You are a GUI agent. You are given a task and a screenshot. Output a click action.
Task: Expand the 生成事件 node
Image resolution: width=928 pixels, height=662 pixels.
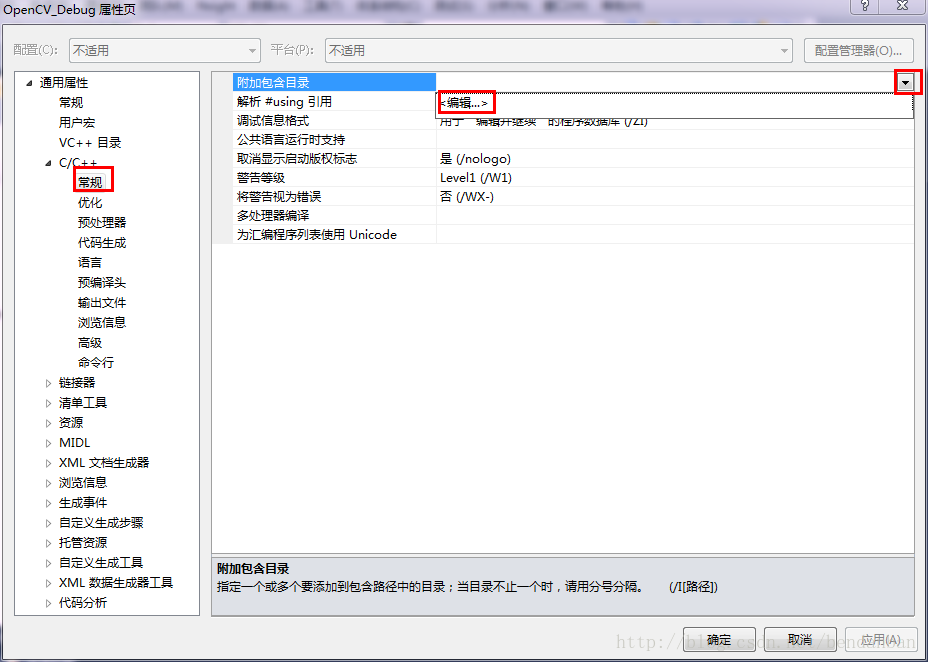[49, 503]
